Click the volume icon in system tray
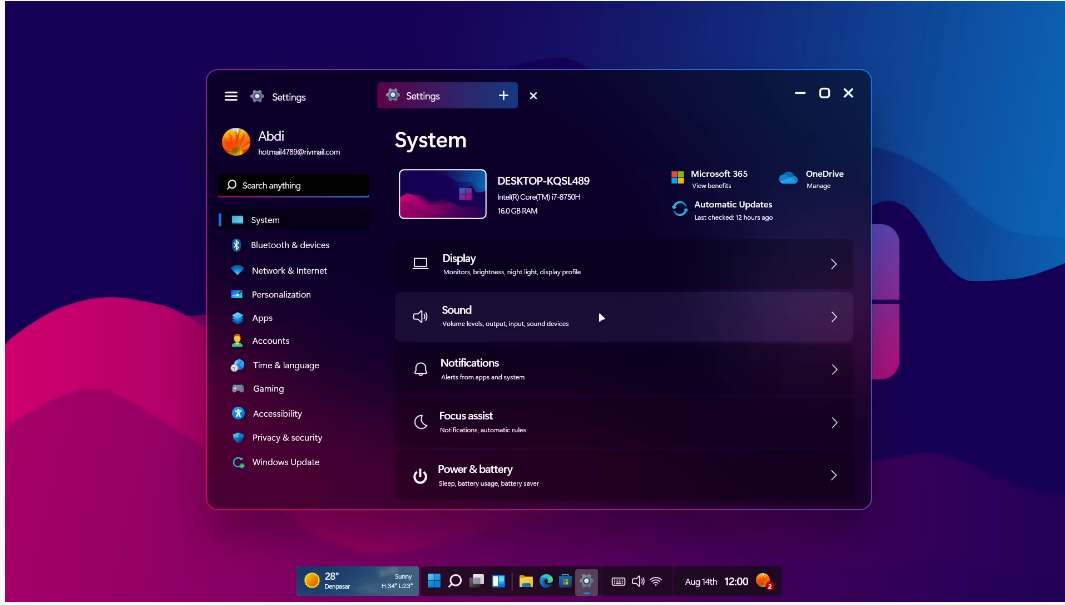Image resolution: width=1065 pixels, height=605 pixels. coord(638,581)
